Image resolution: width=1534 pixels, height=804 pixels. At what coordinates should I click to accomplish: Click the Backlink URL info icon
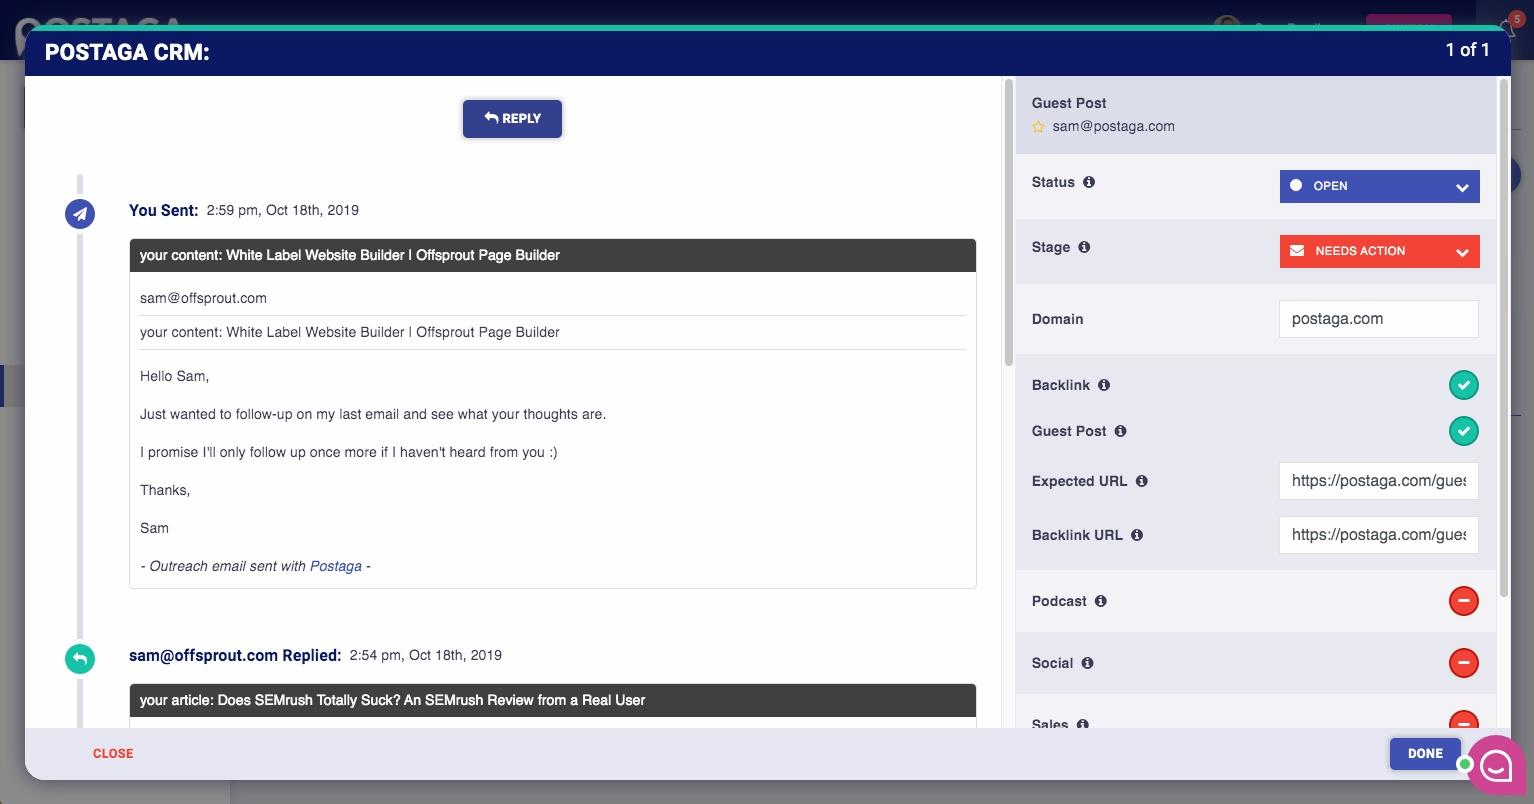coord(1136,535)
